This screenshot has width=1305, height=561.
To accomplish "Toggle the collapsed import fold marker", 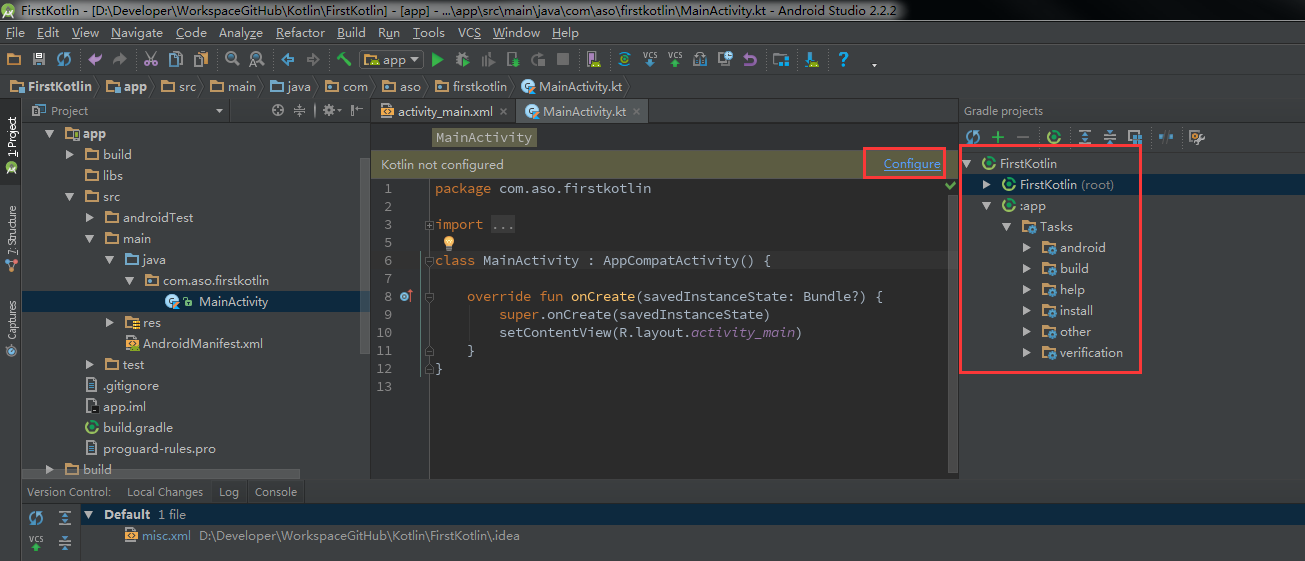I will pyautogui.click(x=430, y=225).
